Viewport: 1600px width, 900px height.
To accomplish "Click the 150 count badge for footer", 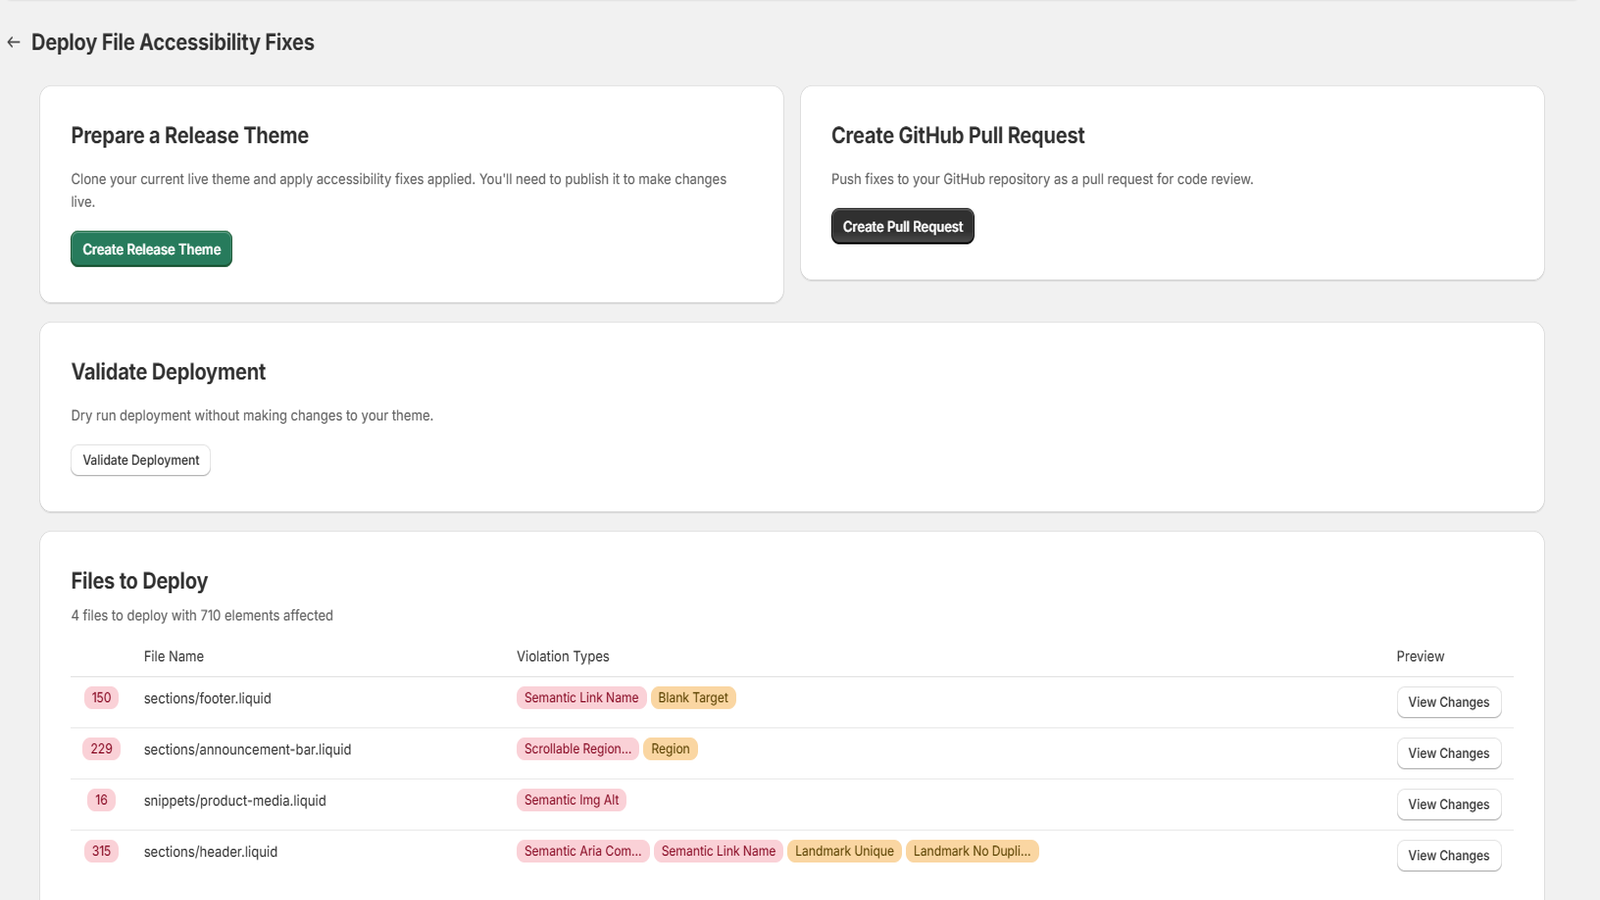I will click(102, 698).
